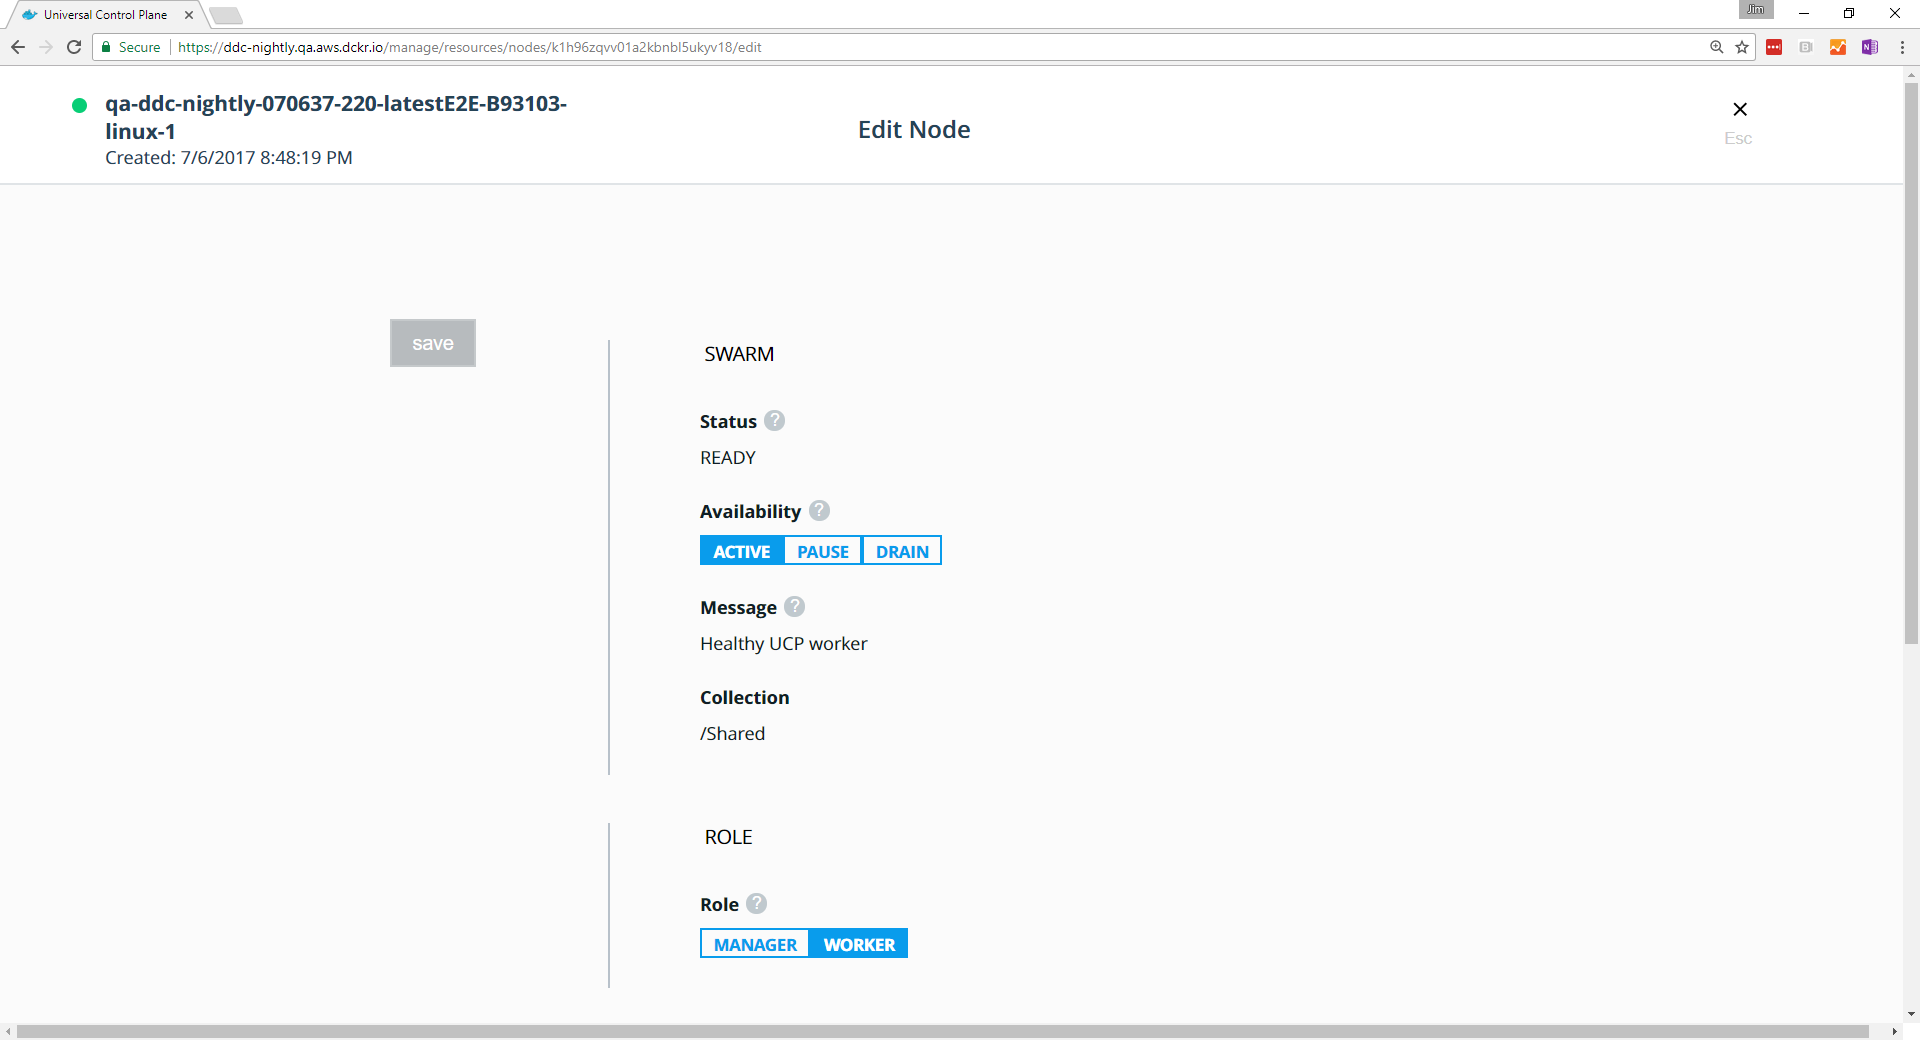1920x1040 pixels.
Task: Reload the page
Action: pyautogui.click(x=74, y=47)
